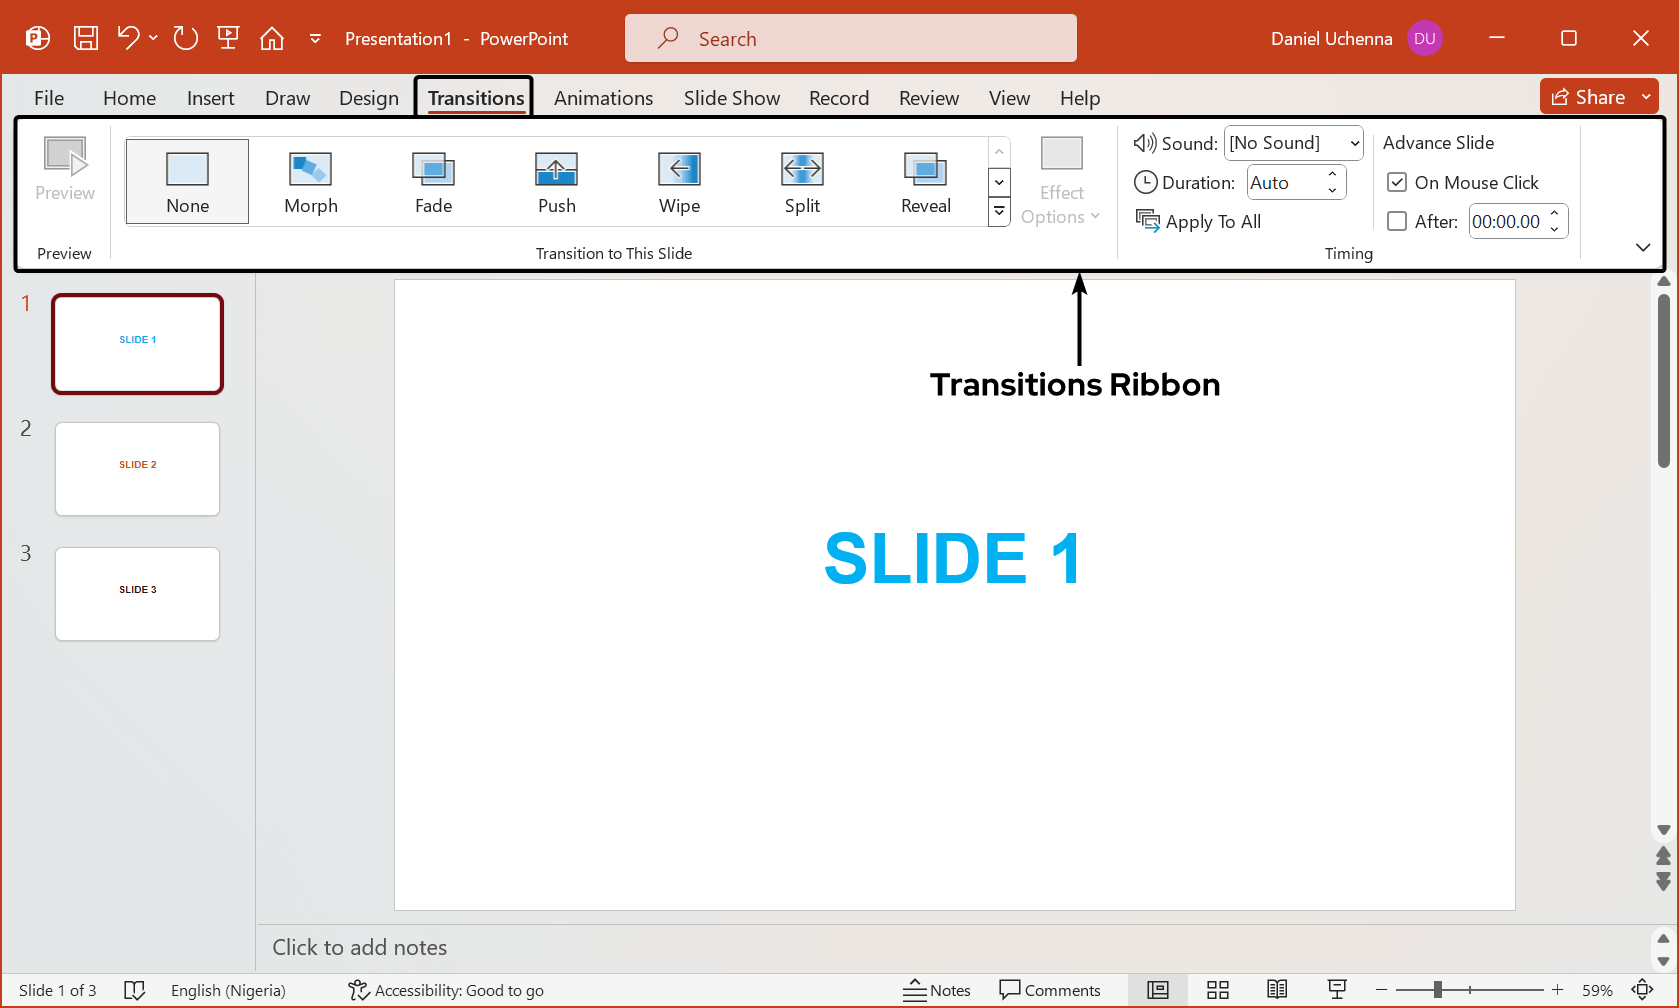Select the Reveal transition

point(924,181)
